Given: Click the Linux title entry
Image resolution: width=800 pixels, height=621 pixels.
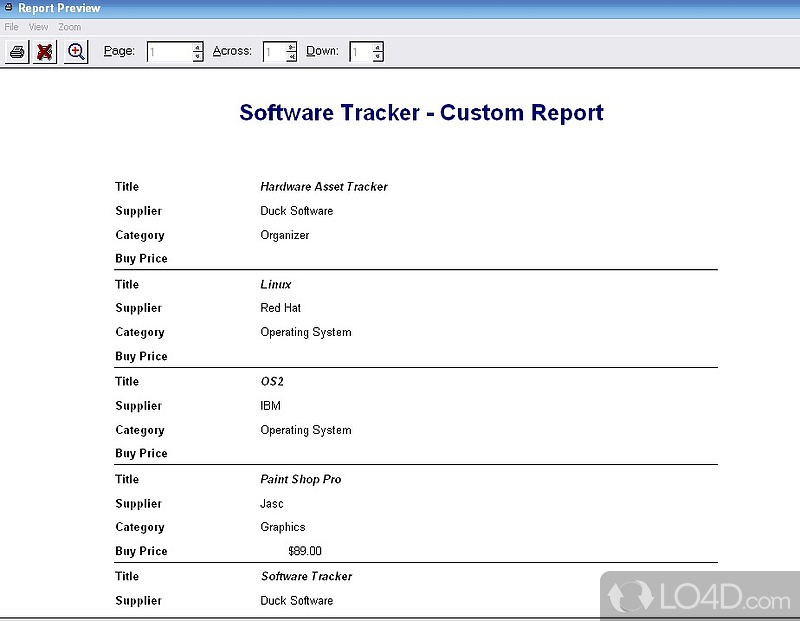Looking at the screenshot, I should (x=276, y=284).
